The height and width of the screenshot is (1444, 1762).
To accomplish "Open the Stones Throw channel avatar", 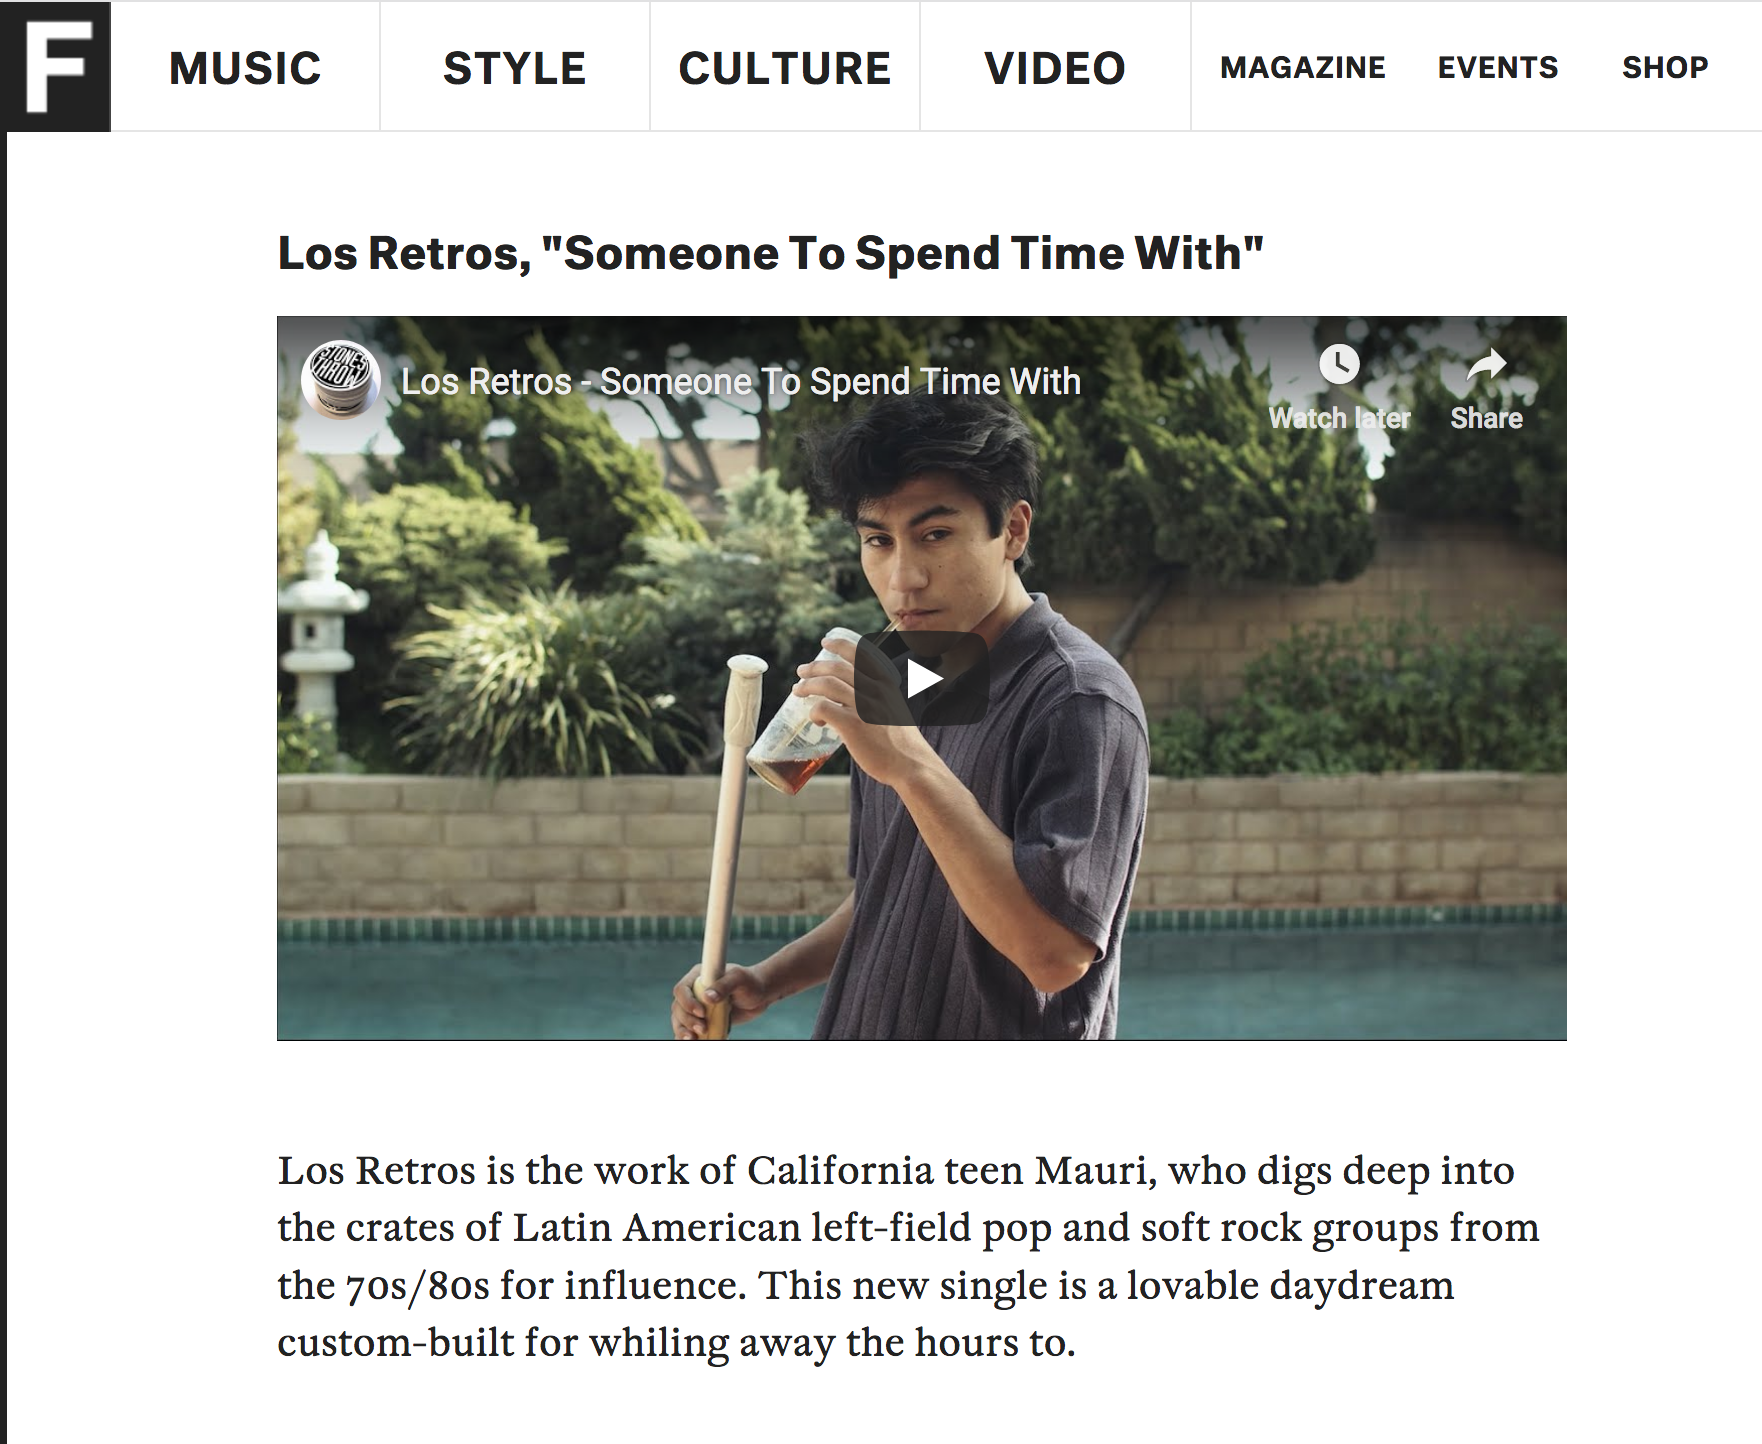I will [341, 380].
